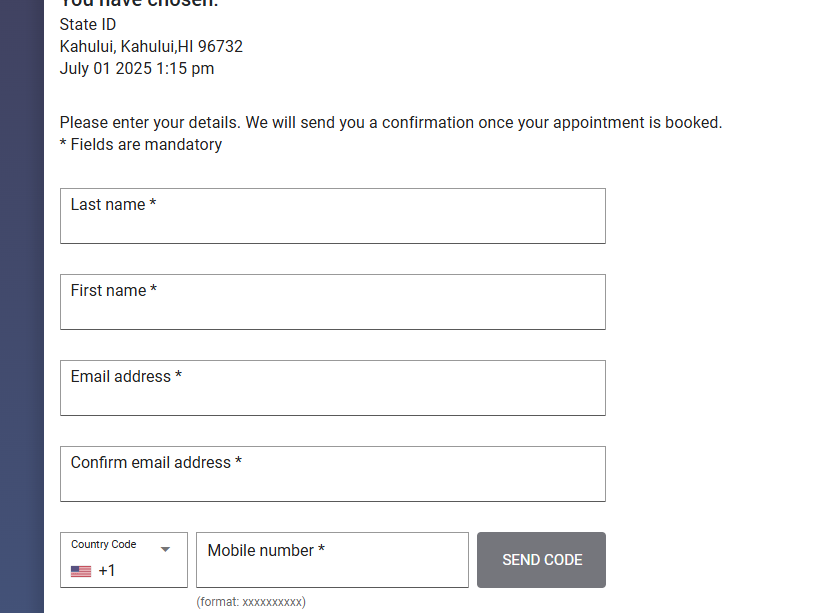Focus the First name input field
The height and width of the screenshot is (613, 818).
[x=333, y=302]
